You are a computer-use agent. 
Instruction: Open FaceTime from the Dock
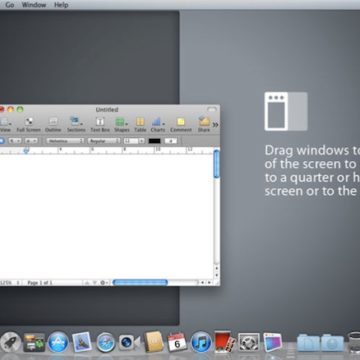pyautogui.click(x=129, y=342)
